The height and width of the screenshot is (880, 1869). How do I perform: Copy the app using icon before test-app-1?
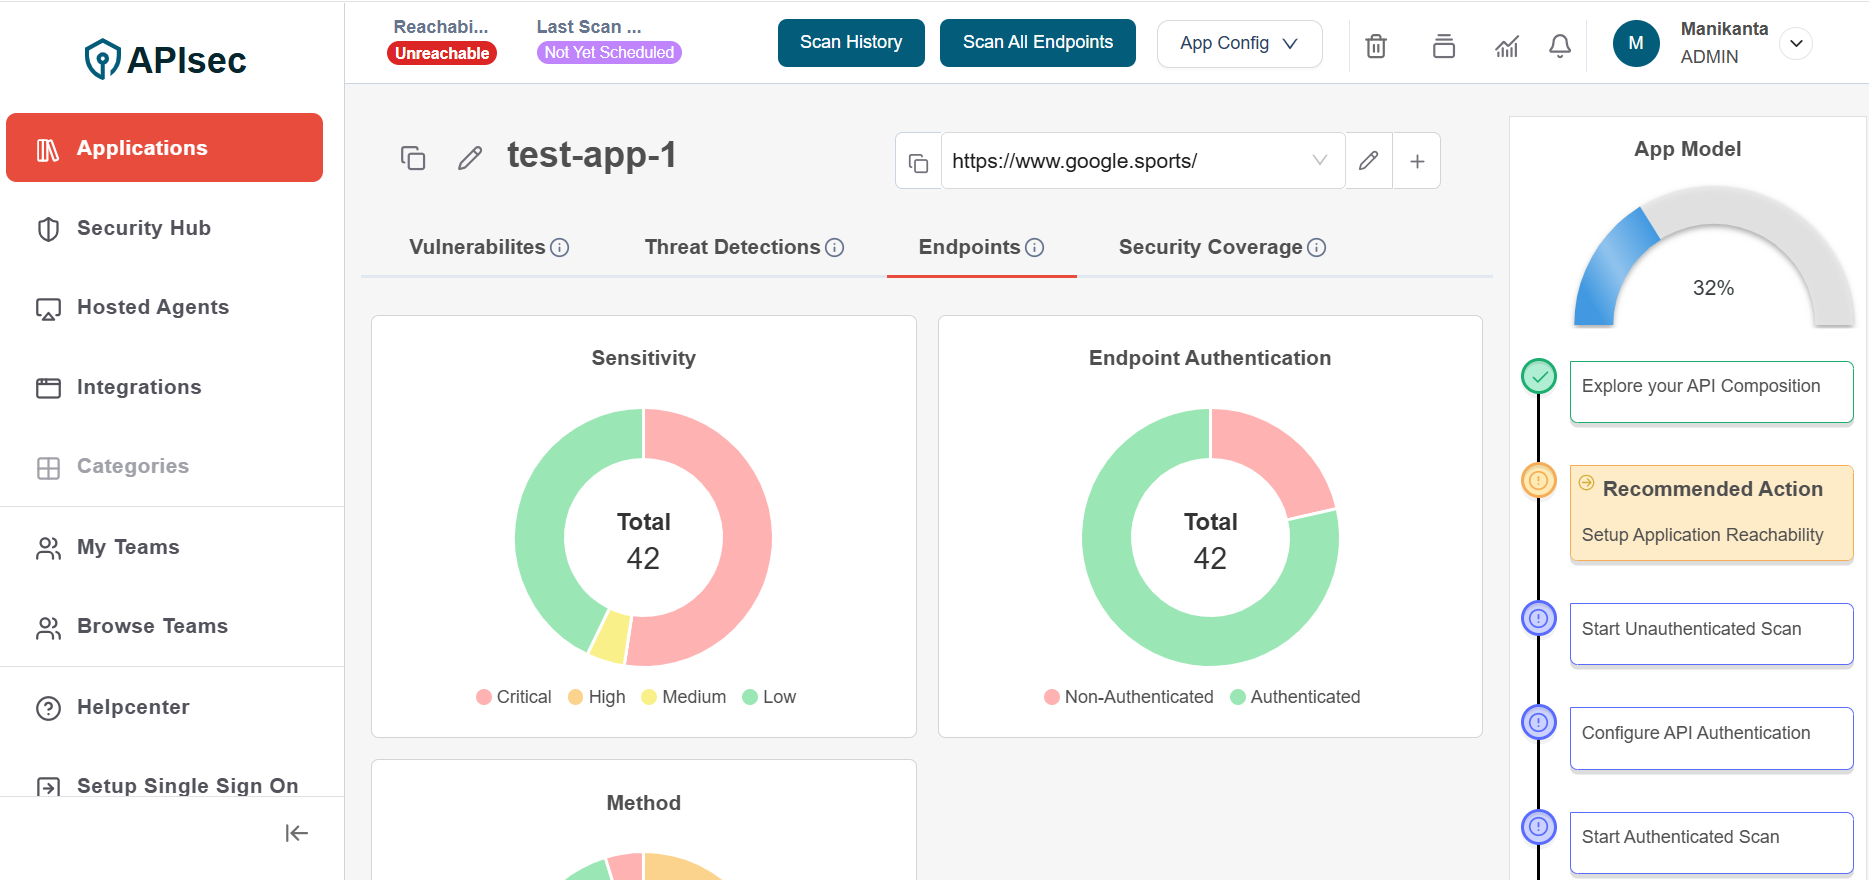pyautogui.click(x=413, y=158)
